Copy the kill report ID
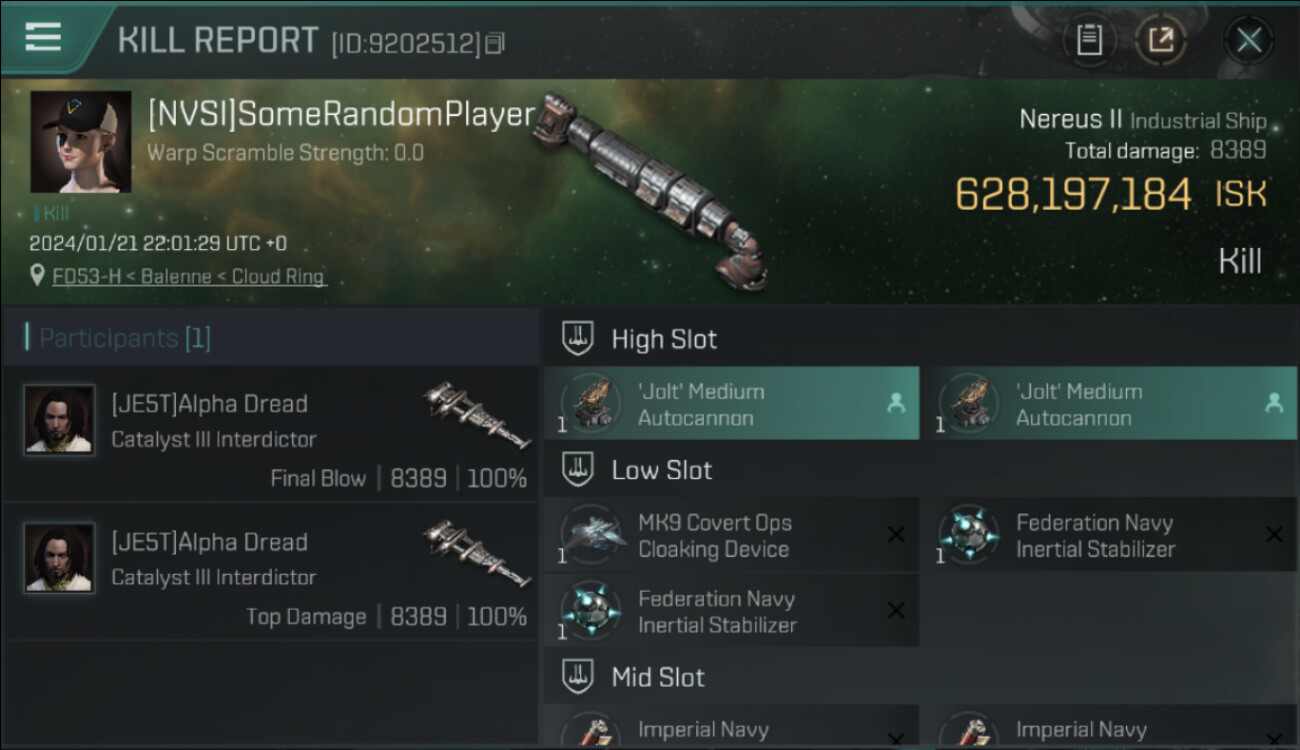This screenshot has height=750, width=1300. click(x=495, y=43)
